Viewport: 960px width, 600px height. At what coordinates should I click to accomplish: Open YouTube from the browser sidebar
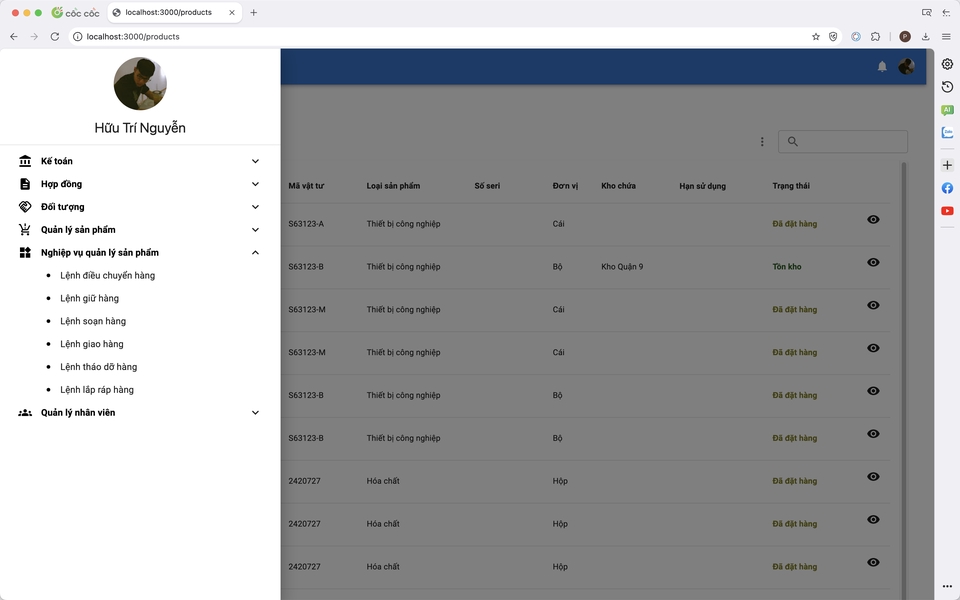coord(947,211)
